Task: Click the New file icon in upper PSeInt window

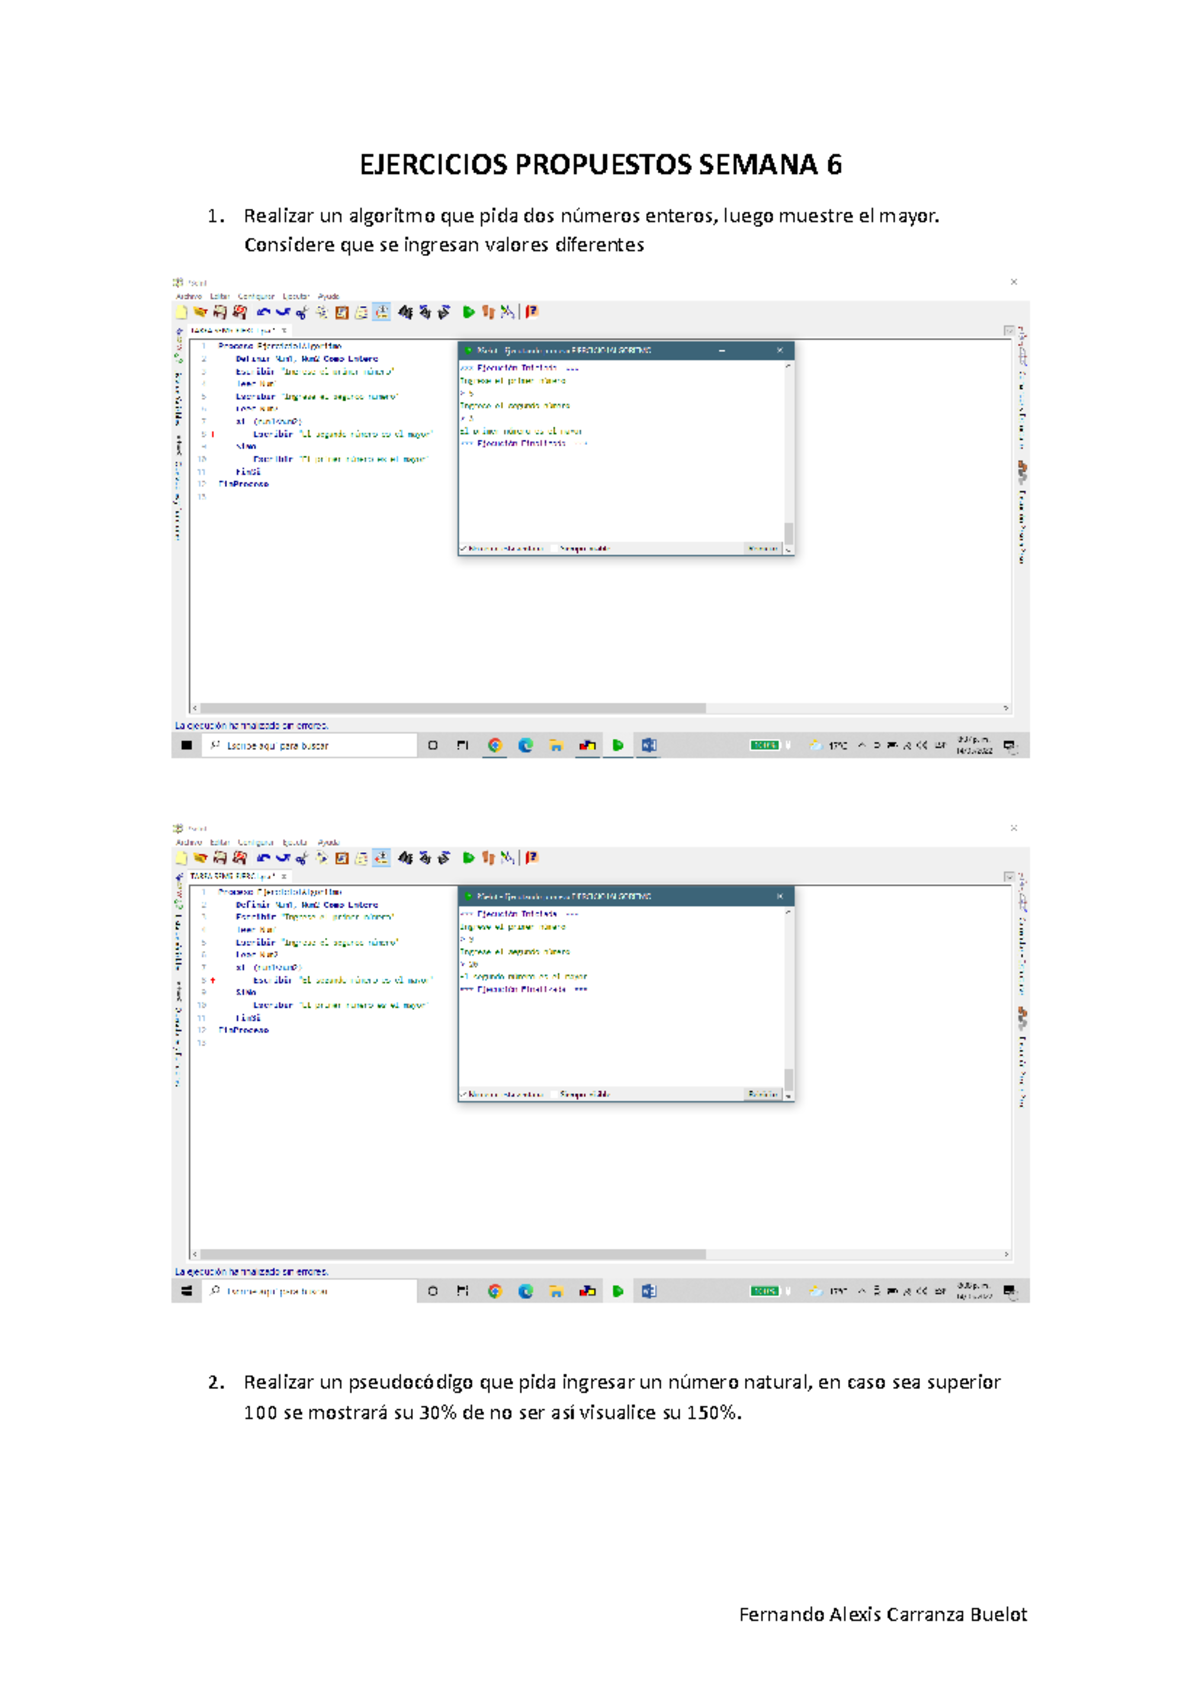Action: (182, 312)
